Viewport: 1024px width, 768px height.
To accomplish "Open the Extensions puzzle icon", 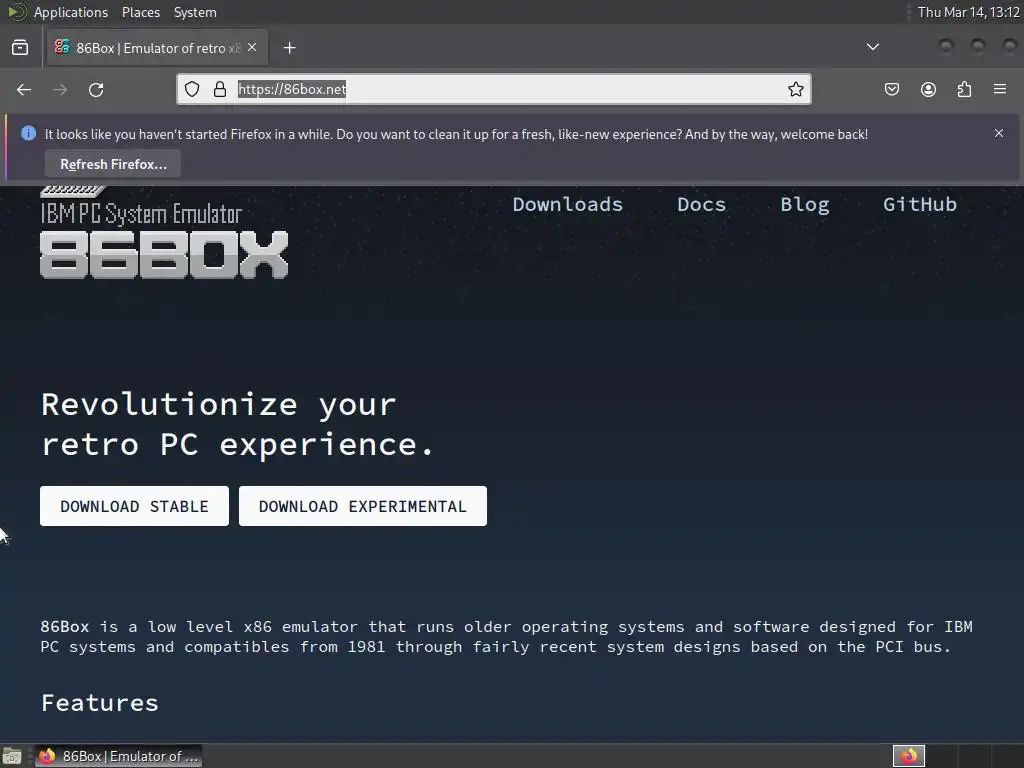I will [964, 89].
